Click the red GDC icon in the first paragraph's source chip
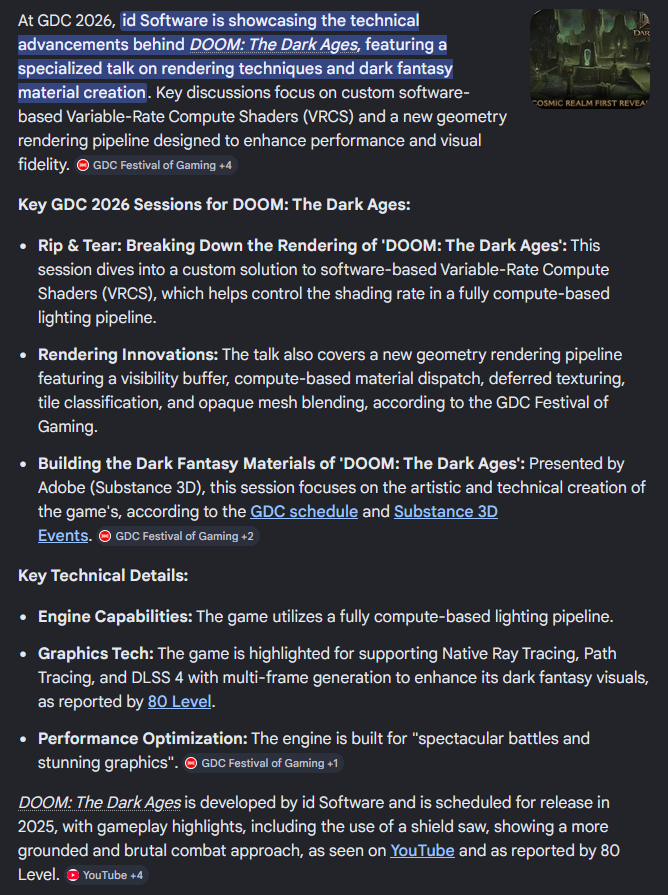 click(x=83, y=165)
